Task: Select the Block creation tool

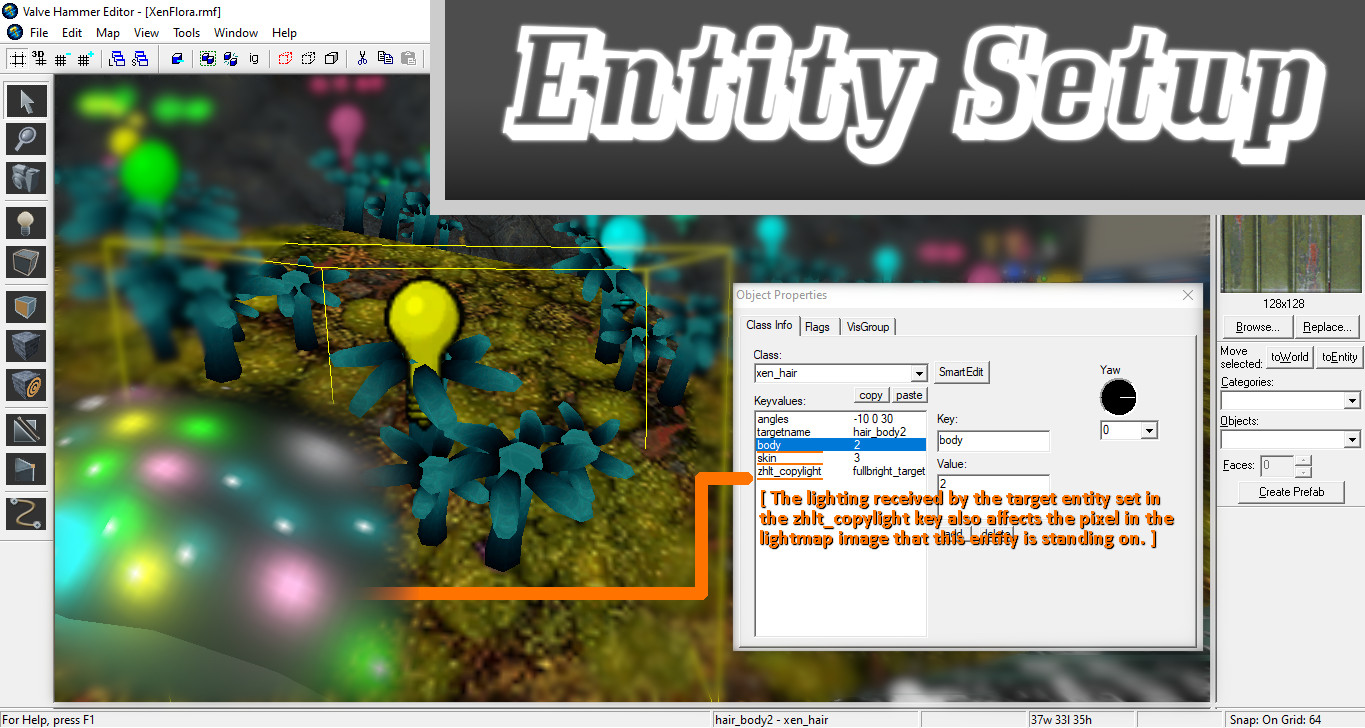Action: click(26, 262)
